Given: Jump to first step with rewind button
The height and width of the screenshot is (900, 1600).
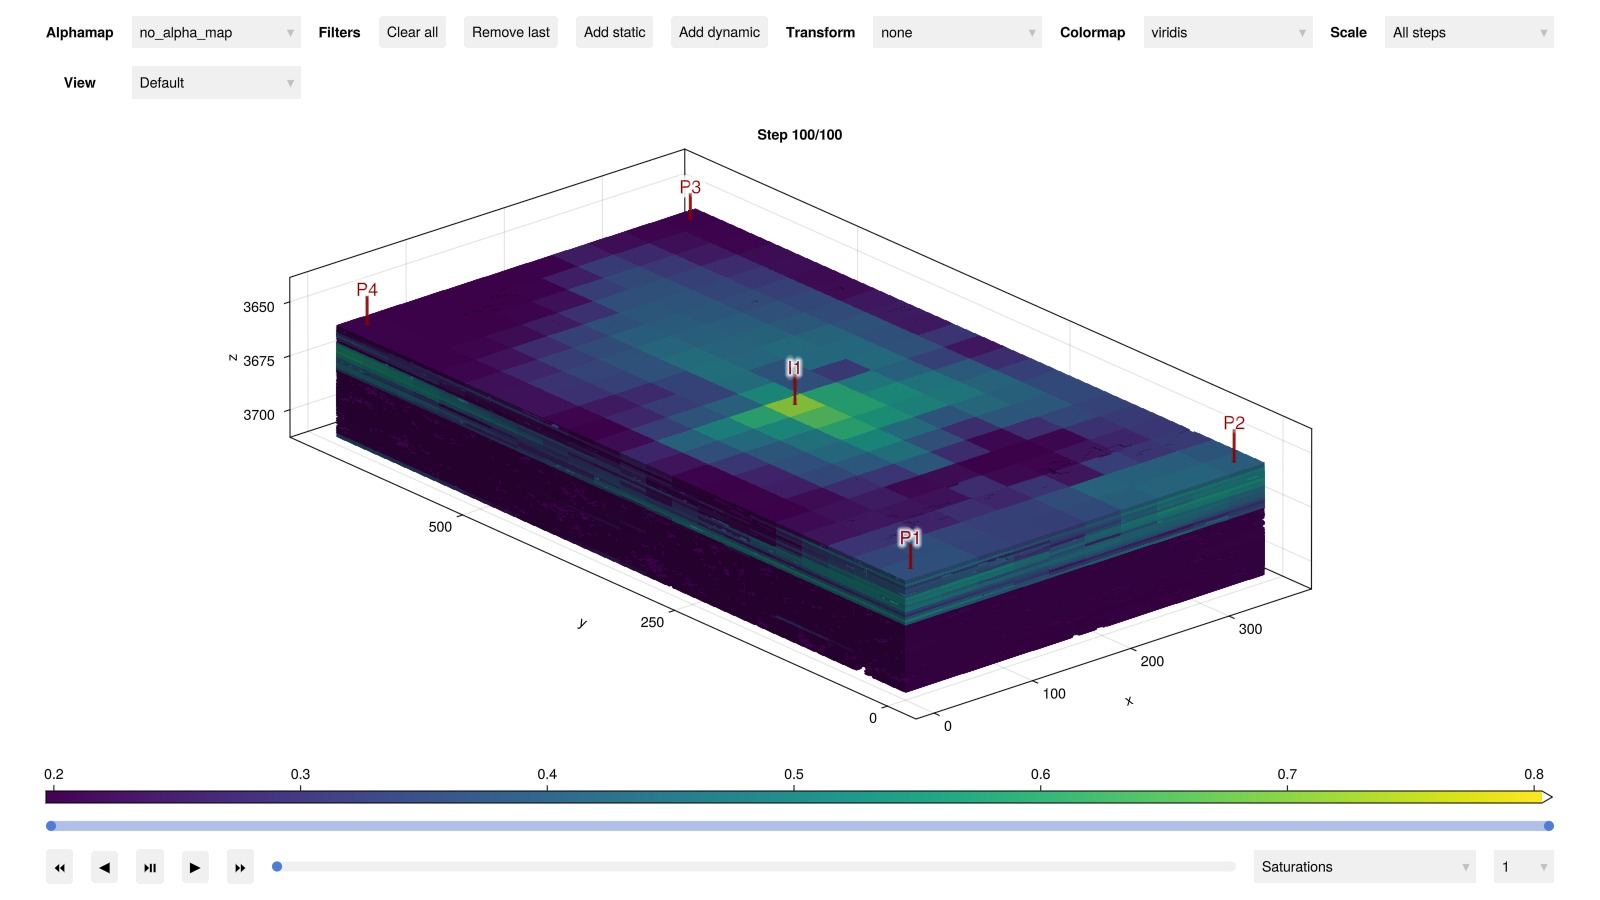Looking at the screenshot, I should click(59, 867).
